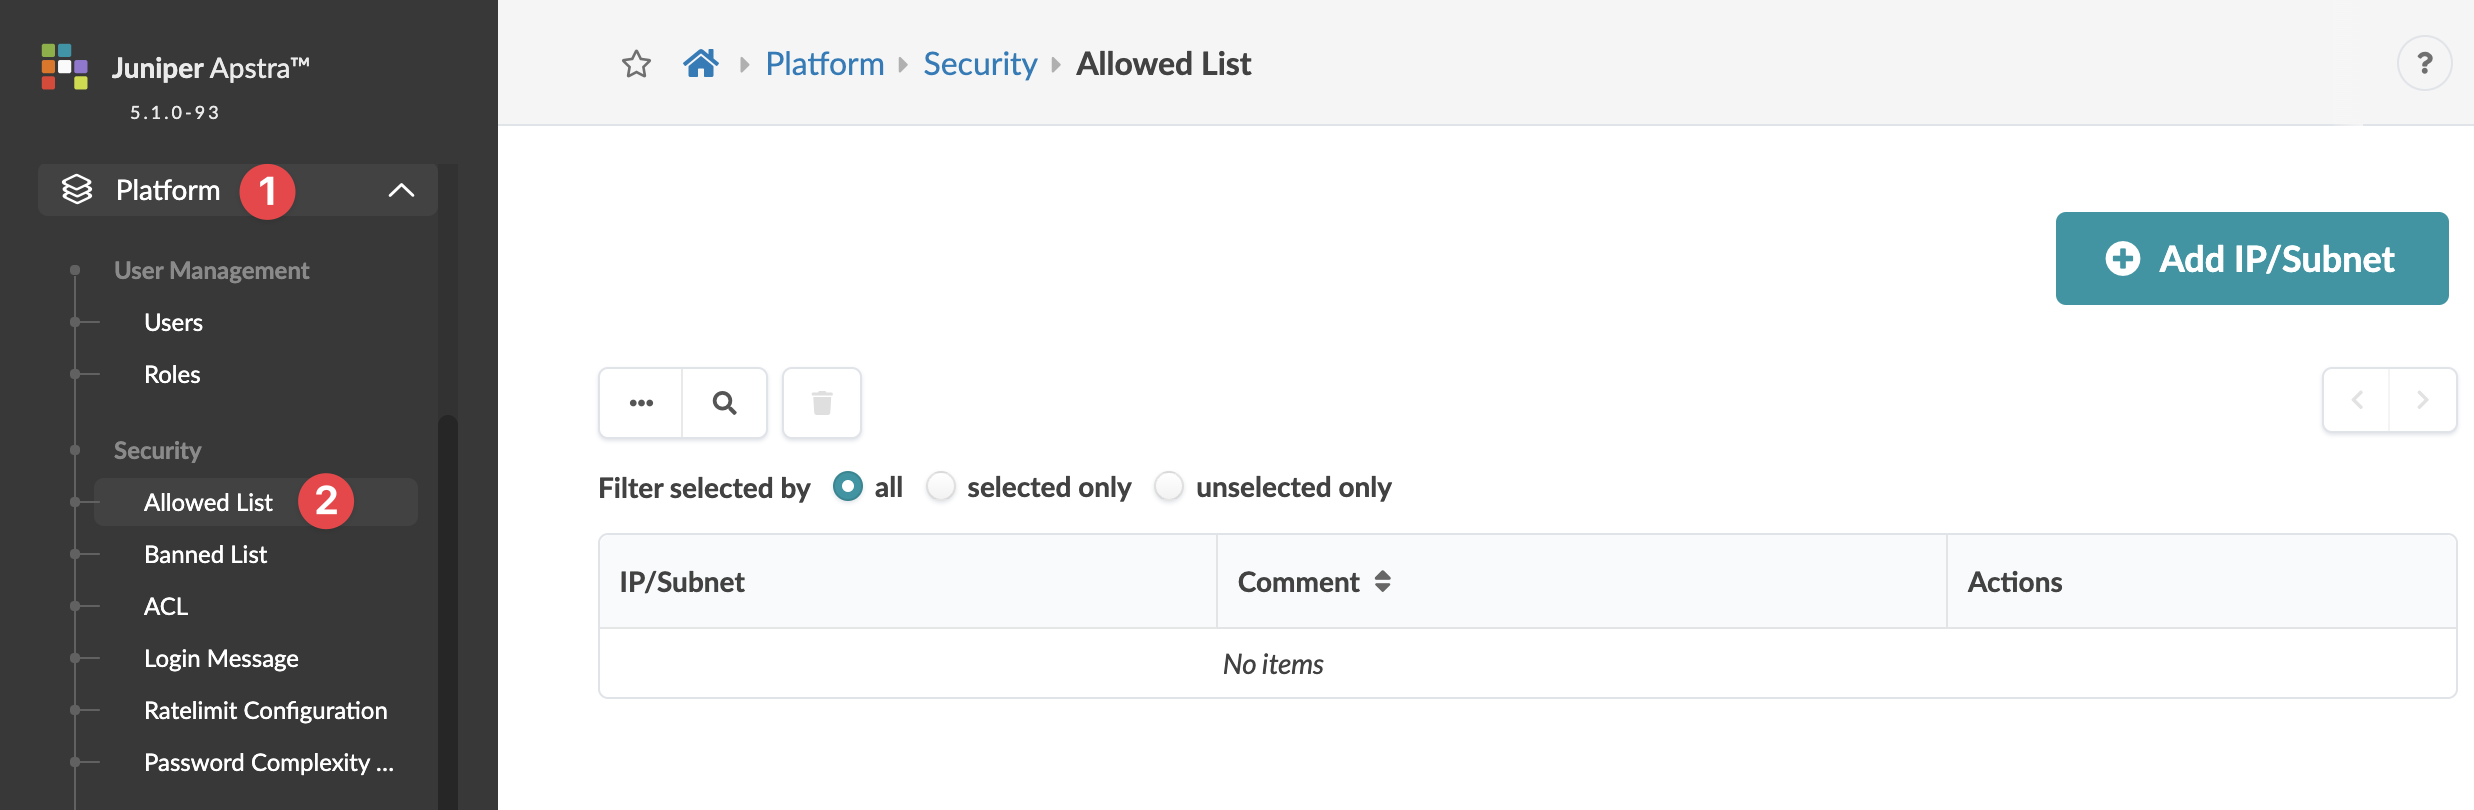The height and width of the screenshot is (810, 2474).
Task: Go to home via house icon
Action: (x=701, y=64)
